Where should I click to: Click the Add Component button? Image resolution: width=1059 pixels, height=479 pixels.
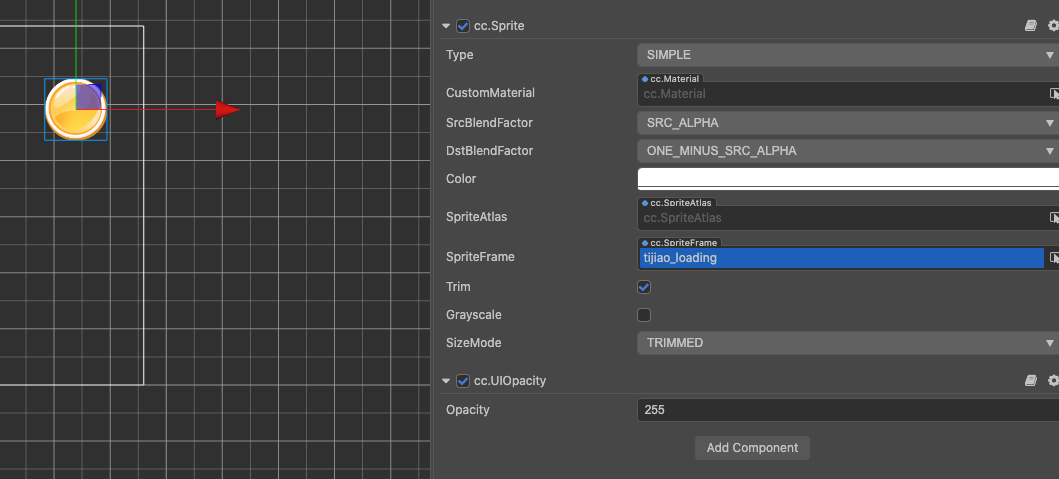(752, 447)
